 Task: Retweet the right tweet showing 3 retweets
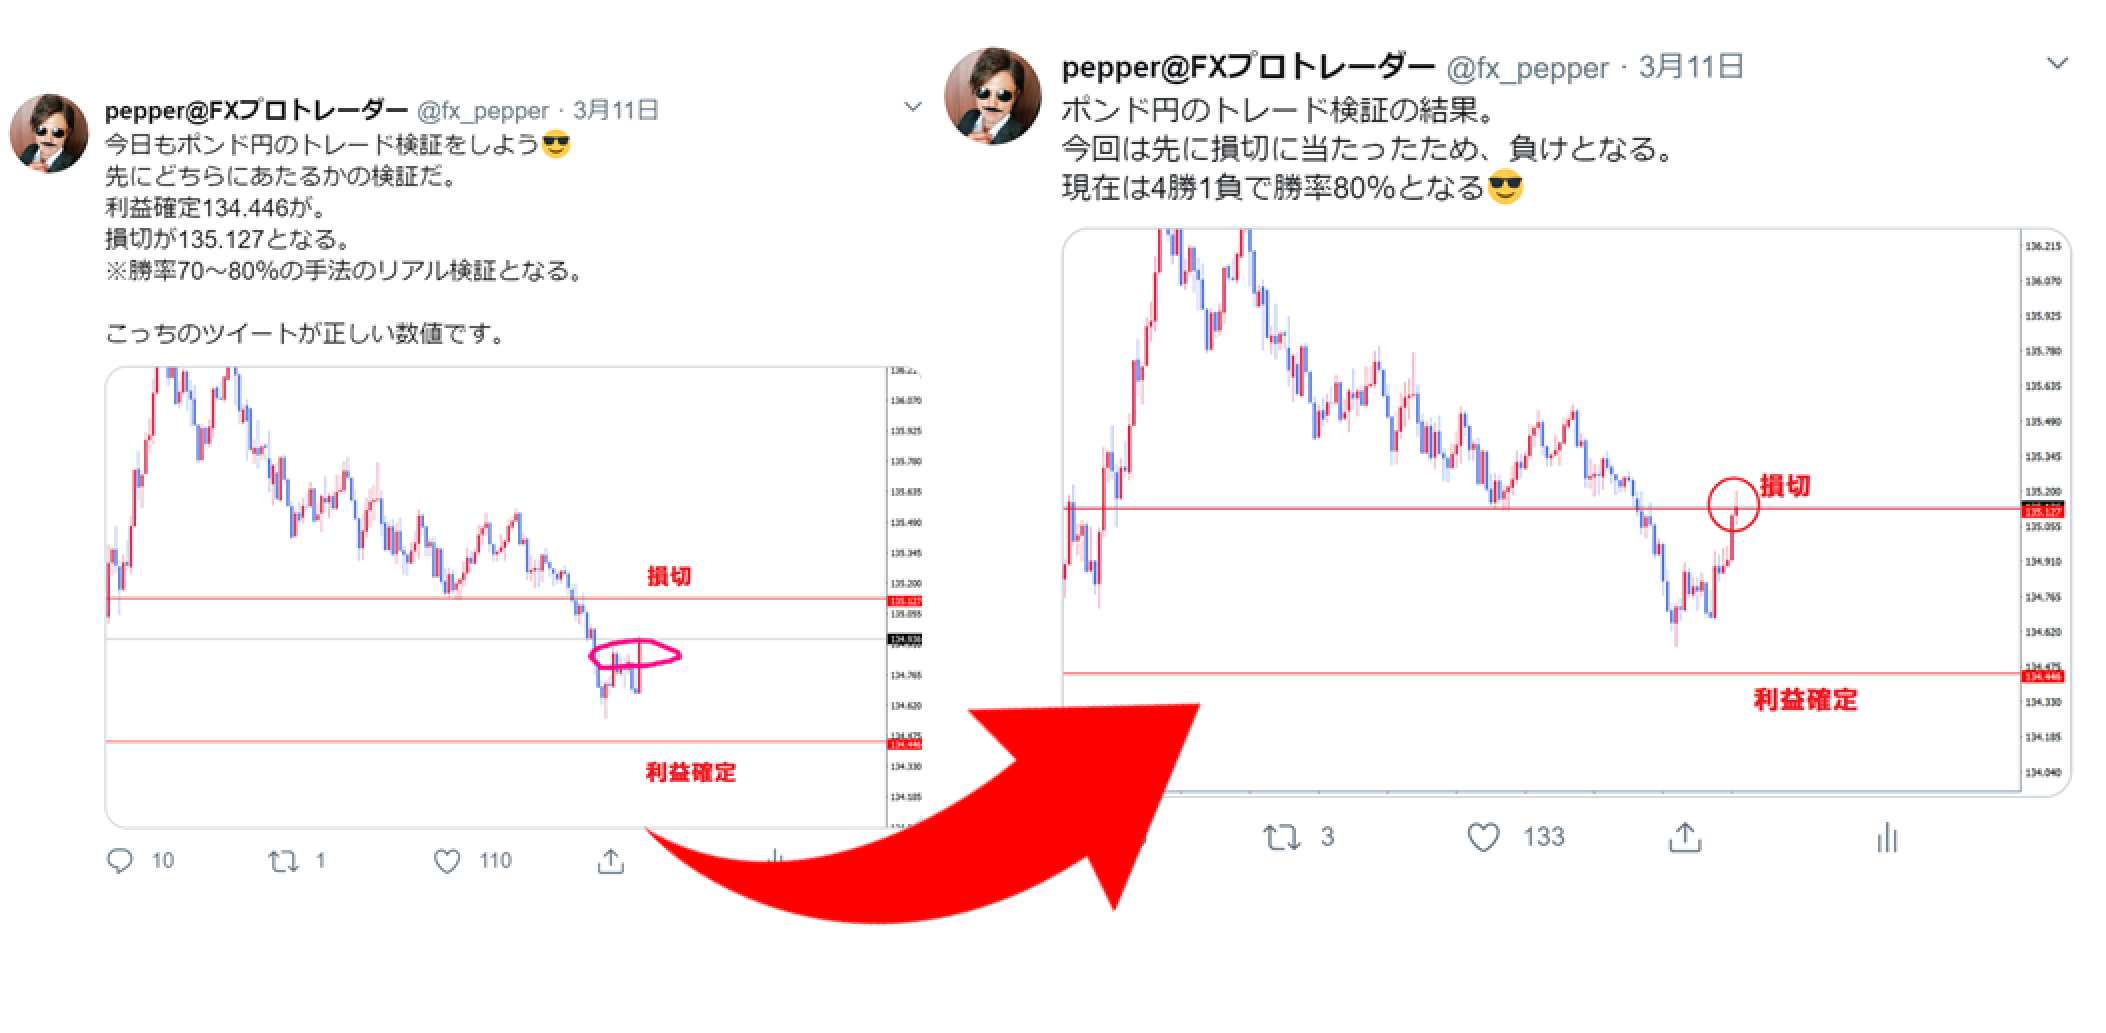[1281, 837]
